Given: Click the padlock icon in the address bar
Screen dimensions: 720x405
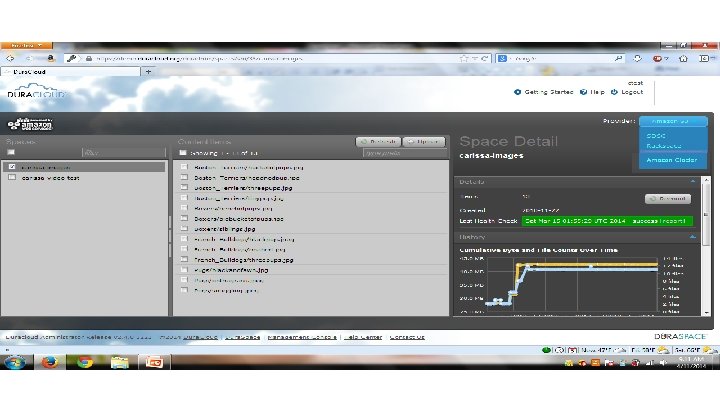Looking at the screenshot, I should [x=89, y=59].
